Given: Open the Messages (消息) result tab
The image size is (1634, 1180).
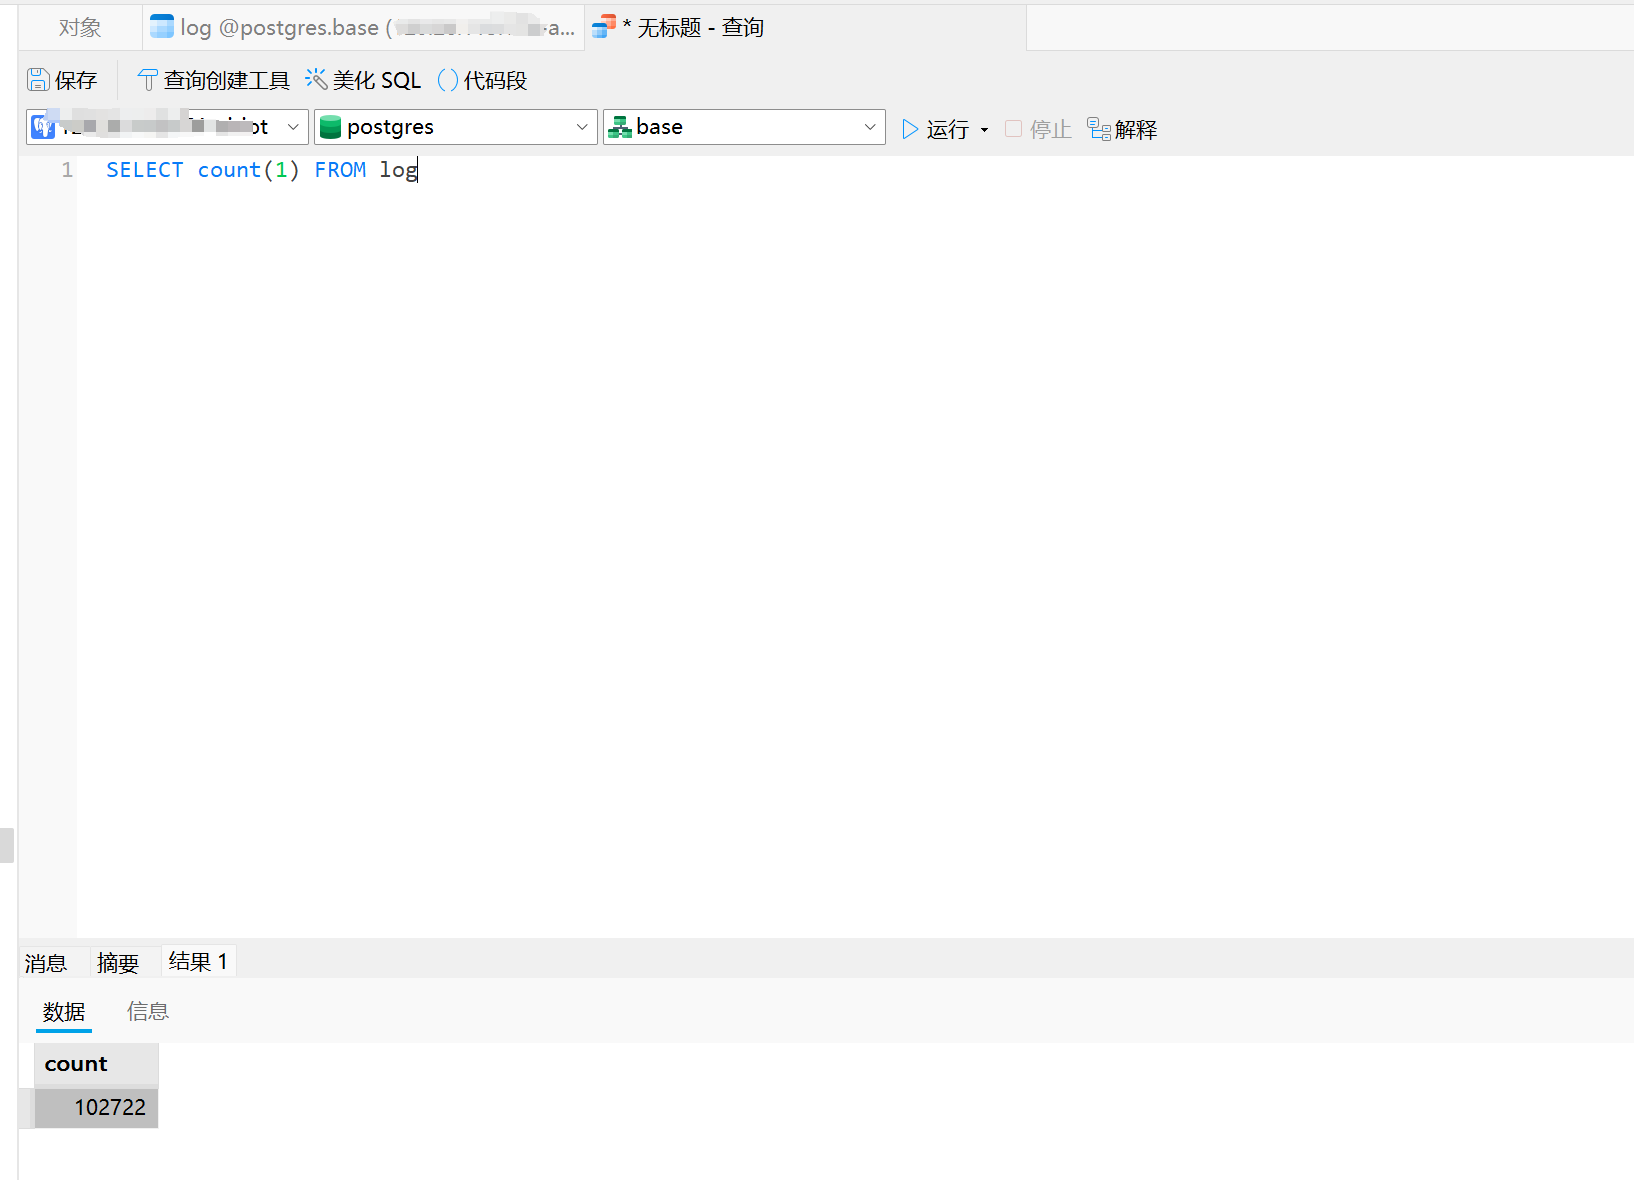Looking at the screenshot, I should pyautogui.click(x=46, y=963).
